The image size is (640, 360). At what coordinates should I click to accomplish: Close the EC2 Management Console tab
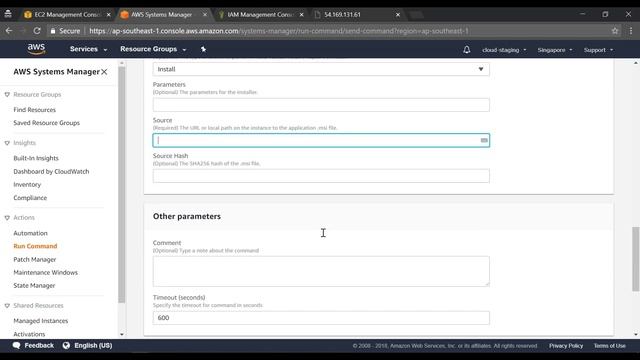click(109, 15)
